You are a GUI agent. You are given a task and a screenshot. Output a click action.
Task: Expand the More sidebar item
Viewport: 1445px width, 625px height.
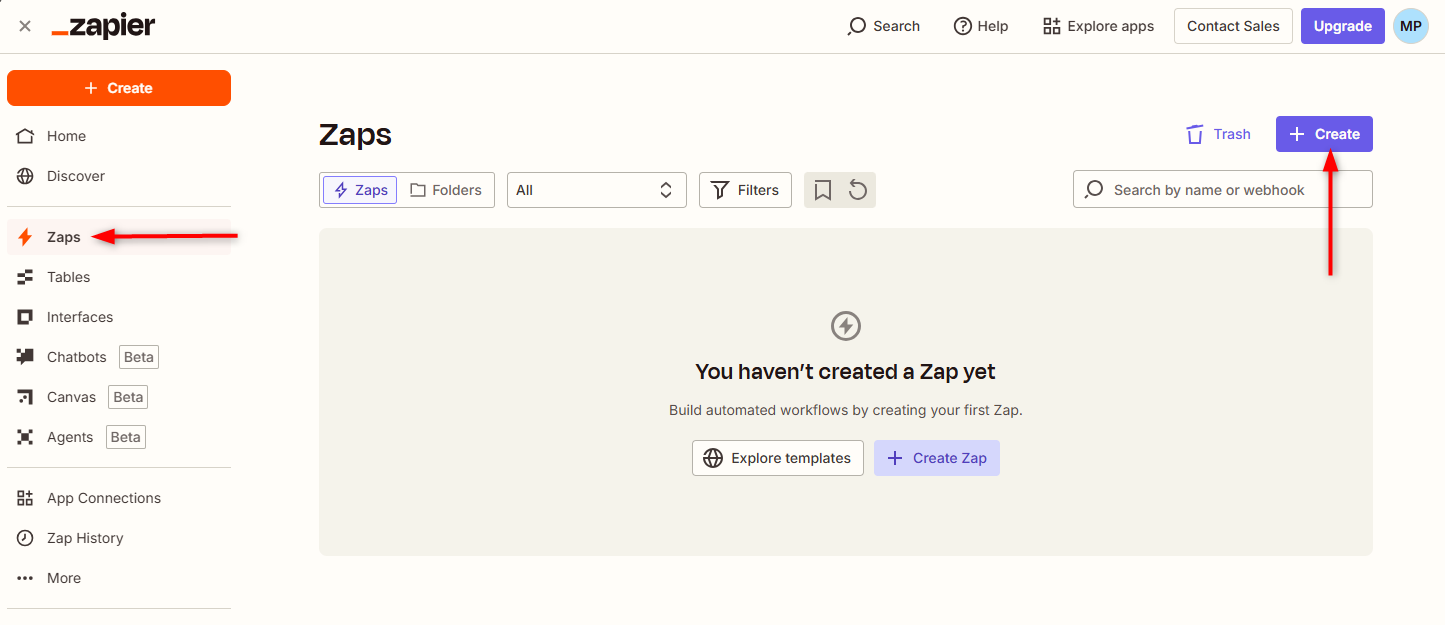click(63, 578)
